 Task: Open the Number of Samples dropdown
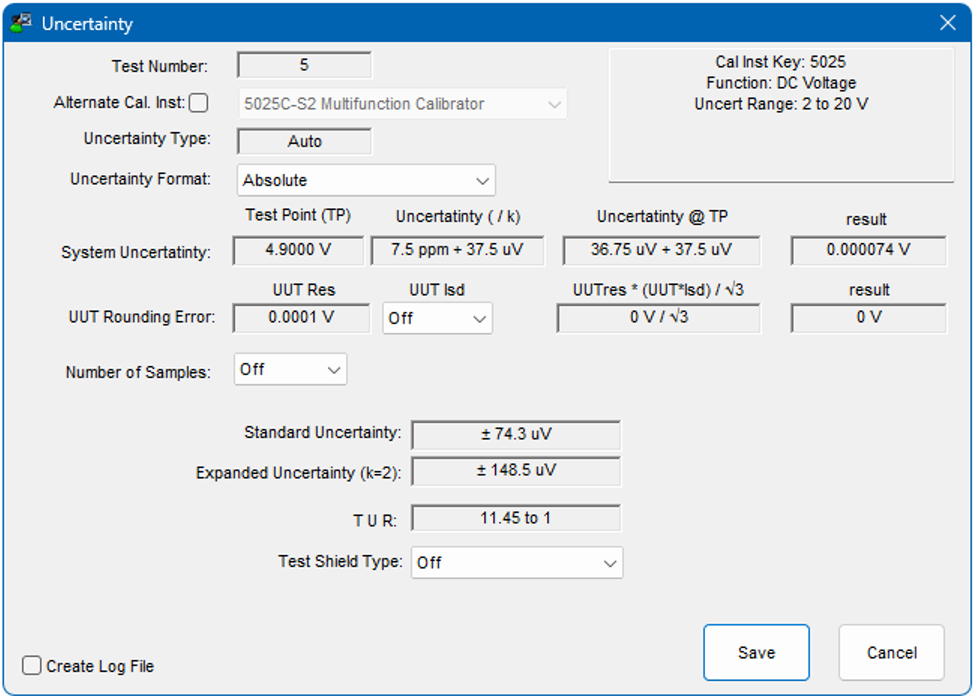click(290, 370)
